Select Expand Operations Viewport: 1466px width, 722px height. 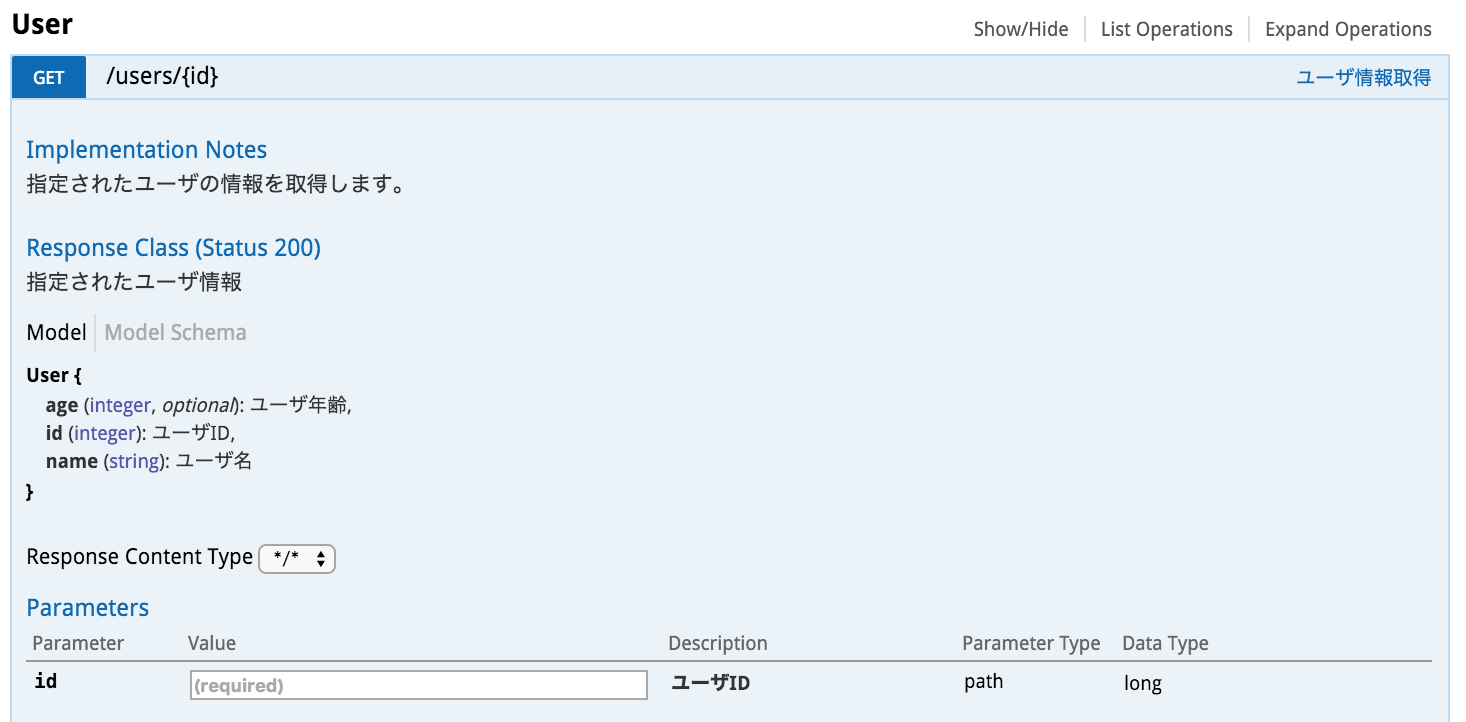pyautogui.click(x=1347, y=29)
